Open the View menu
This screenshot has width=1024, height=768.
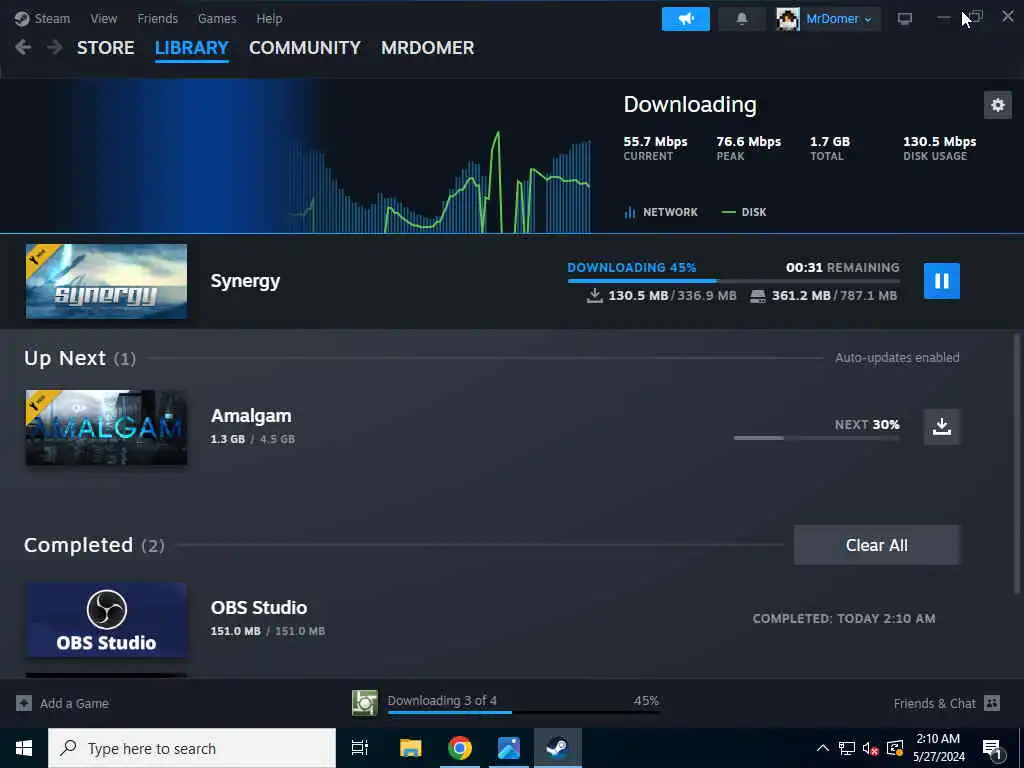click(x=104, y=18)
